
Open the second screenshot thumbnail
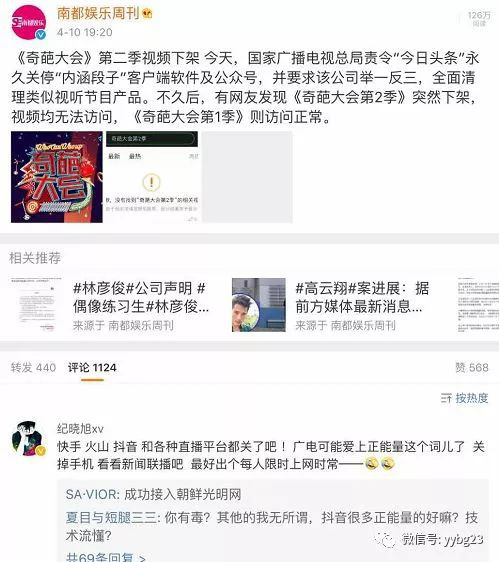click(152, 177)
